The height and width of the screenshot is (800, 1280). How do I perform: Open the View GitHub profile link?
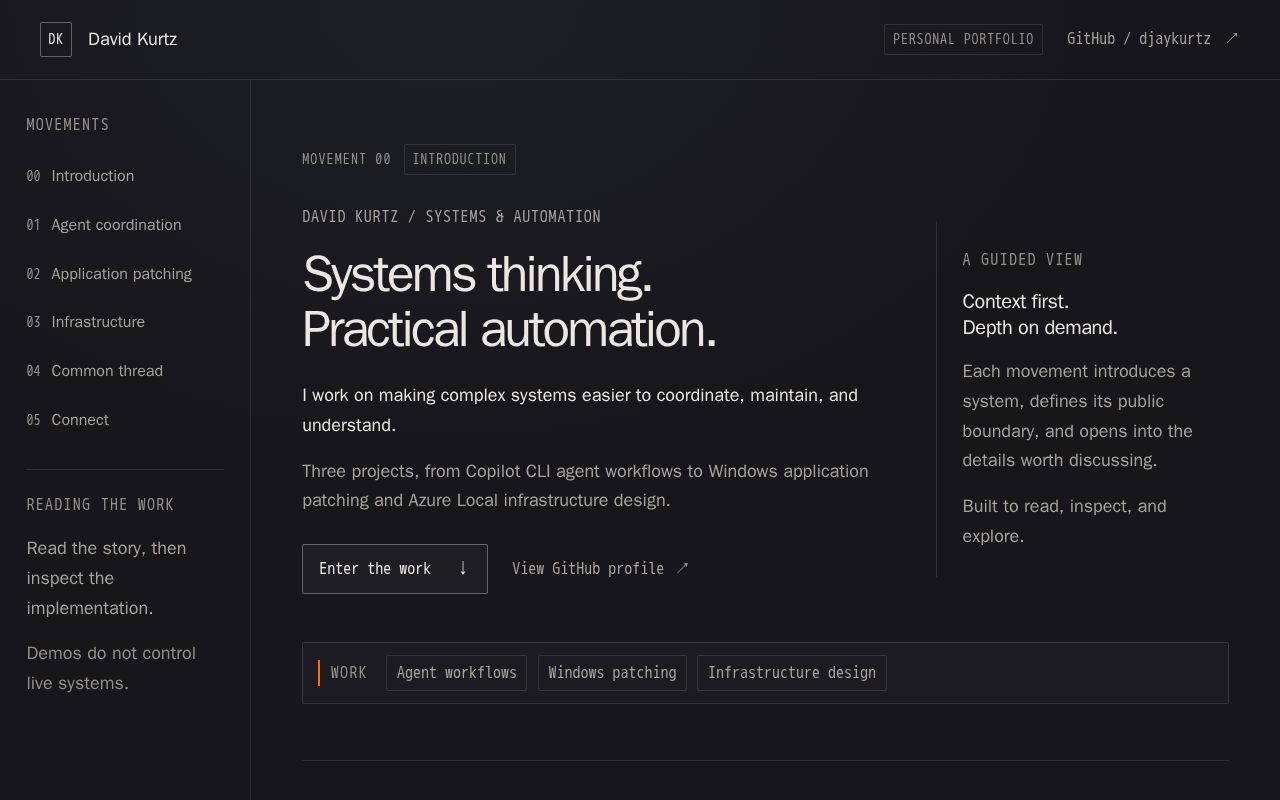600,568
